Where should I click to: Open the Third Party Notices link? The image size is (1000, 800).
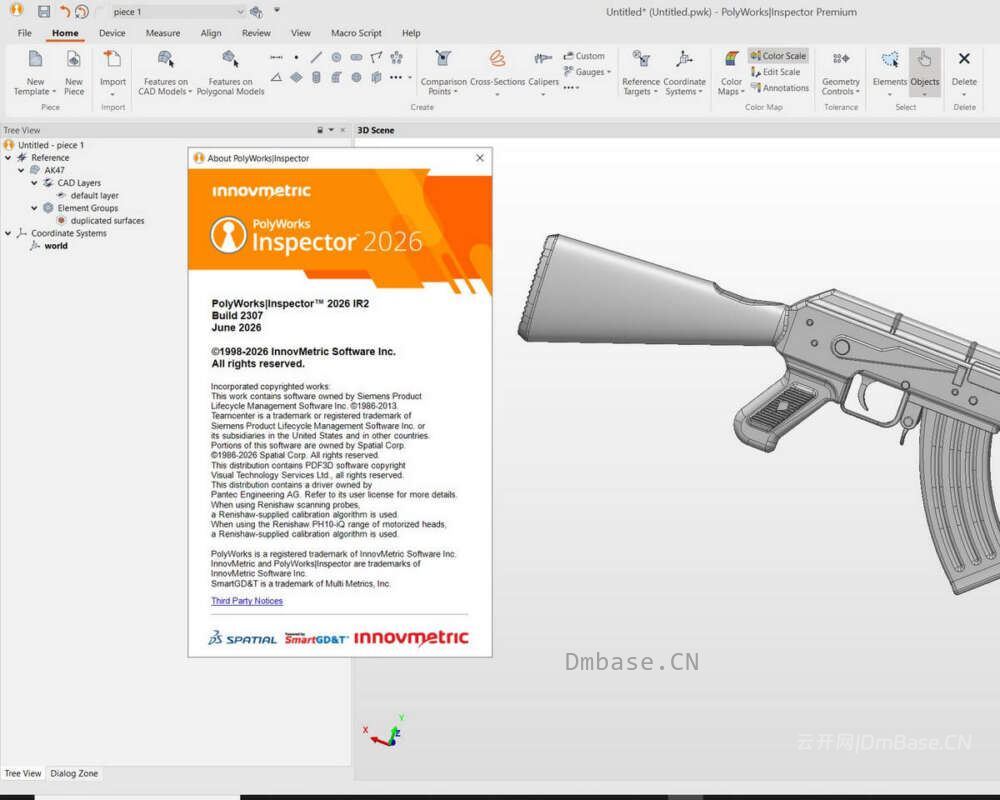[x=247, y=601]
